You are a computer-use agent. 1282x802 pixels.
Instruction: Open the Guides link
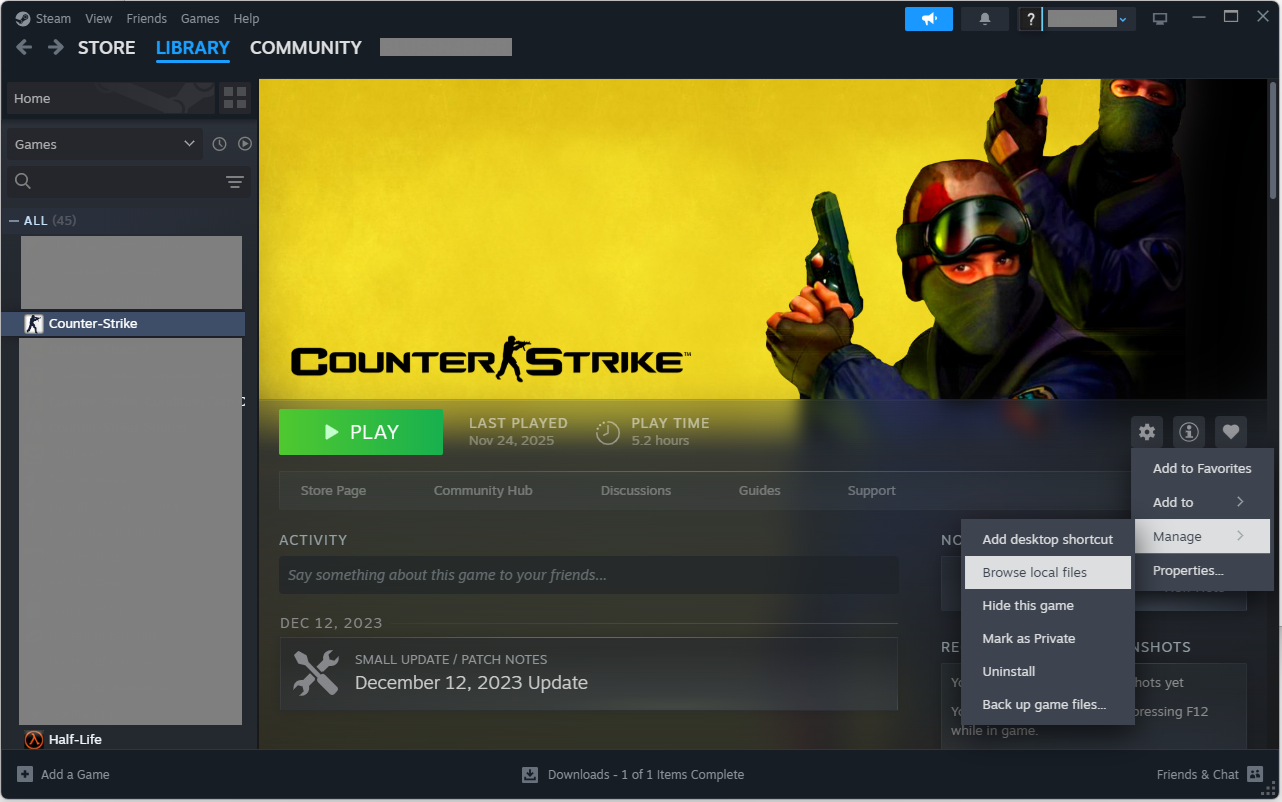[759, 490]
